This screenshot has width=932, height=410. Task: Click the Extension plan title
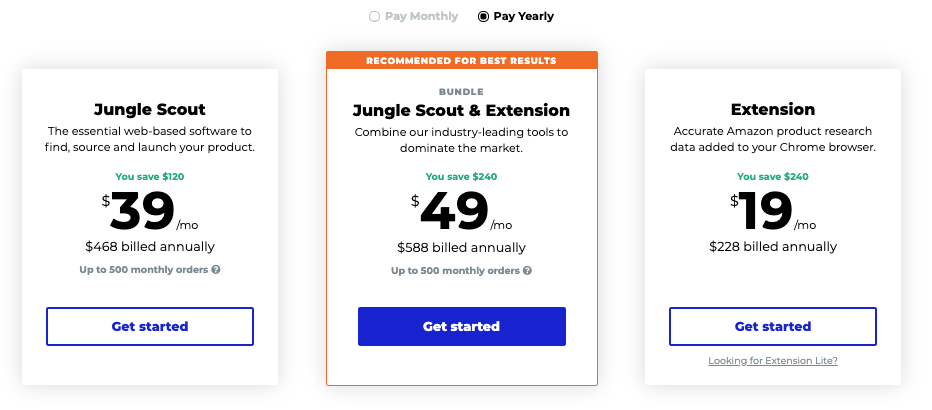click(773, 109)
